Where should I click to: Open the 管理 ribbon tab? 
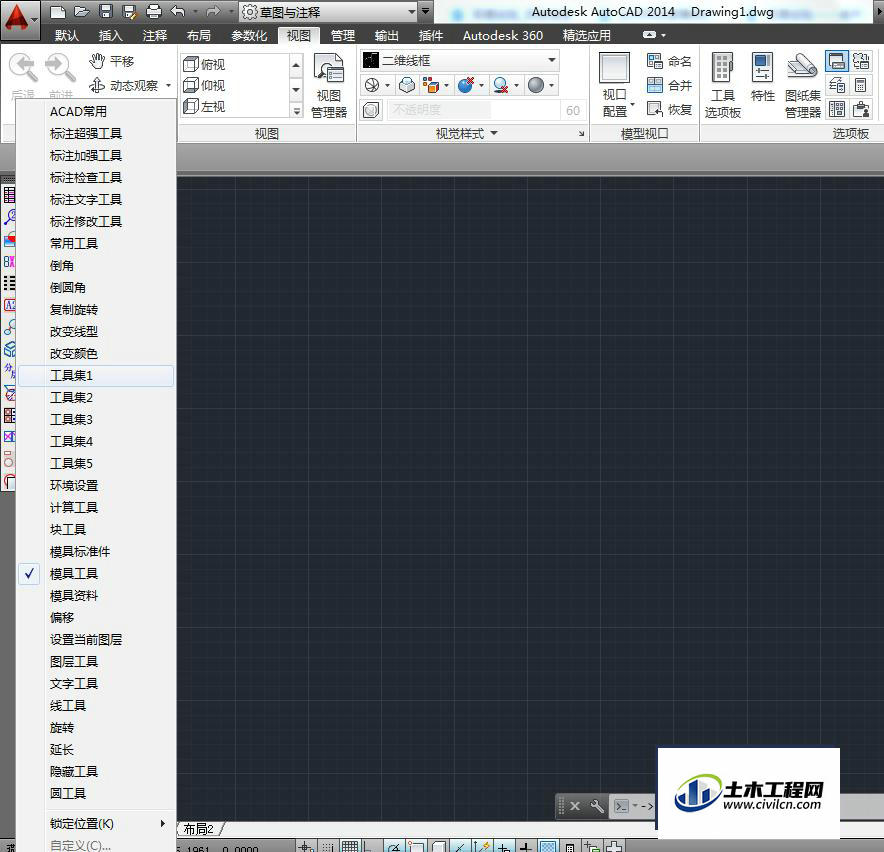click(x=343, y=36)
